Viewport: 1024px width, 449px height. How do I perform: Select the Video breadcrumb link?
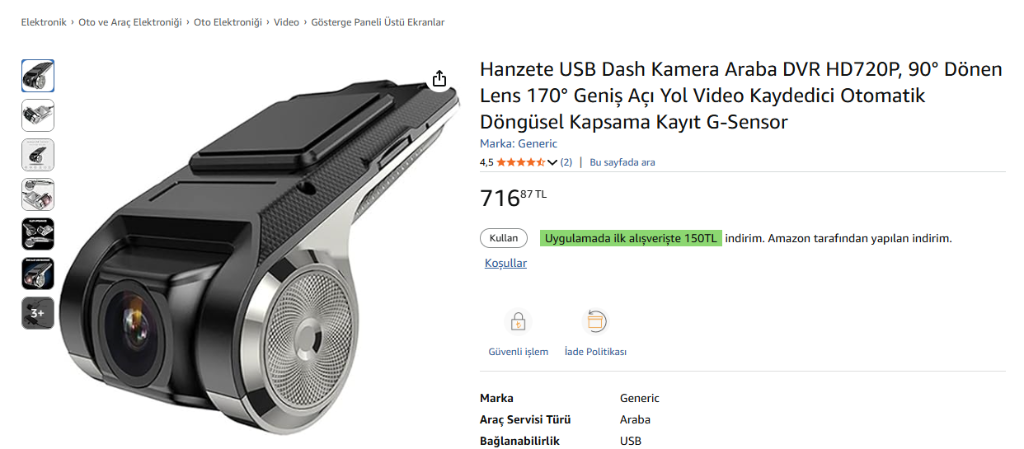[286, 22]
